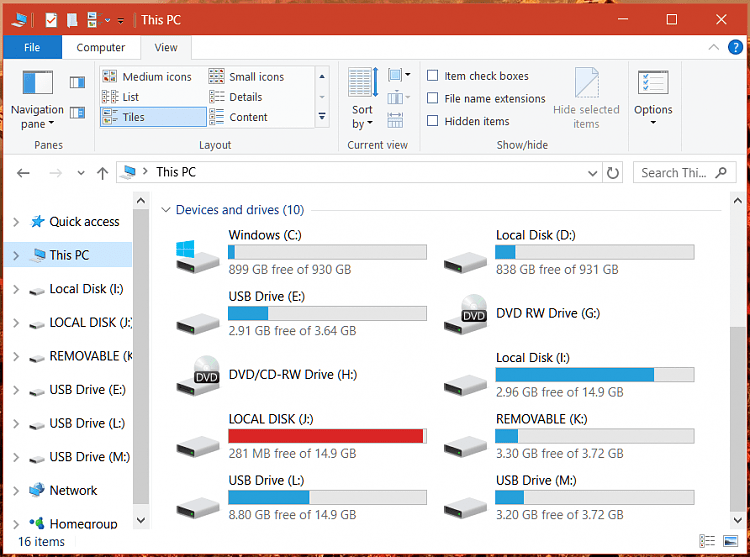Viewport: 750px width, 557px height.
Task: Click the layout gallery scroll up arrow
Action: (x=322, y=76)
